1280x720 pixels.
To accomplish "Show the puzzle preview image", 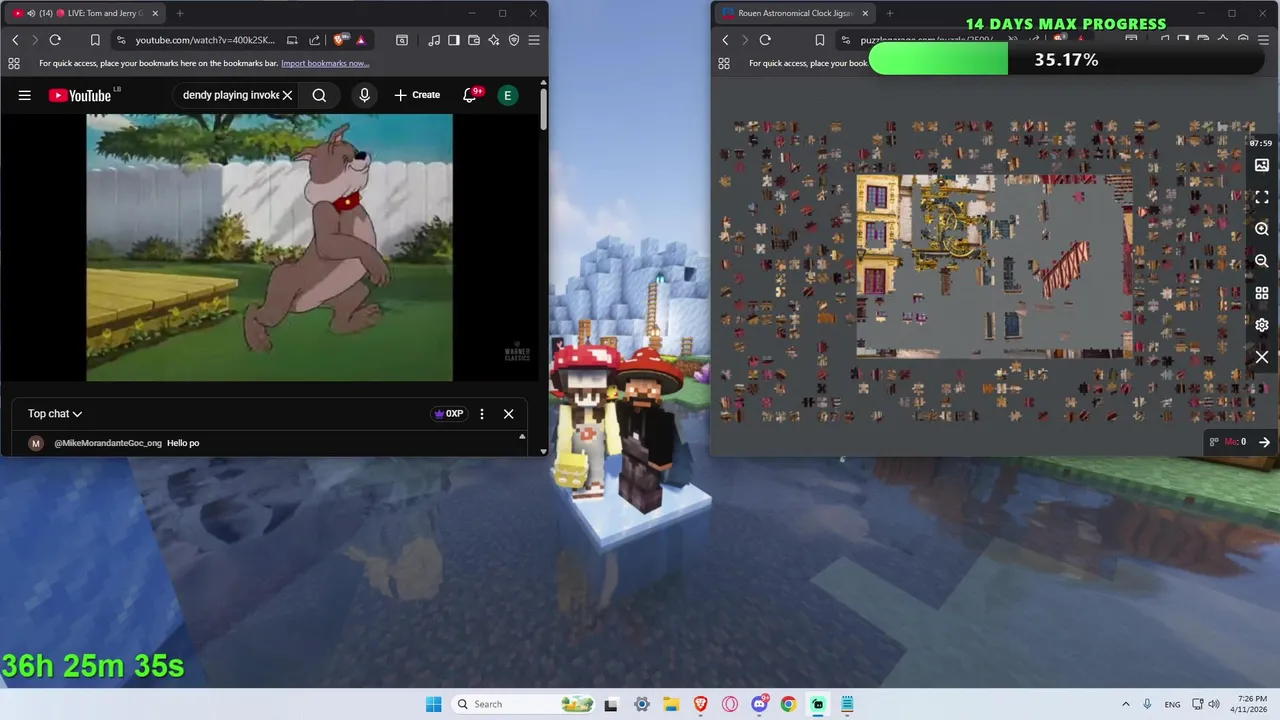I will coord(1262,165).
